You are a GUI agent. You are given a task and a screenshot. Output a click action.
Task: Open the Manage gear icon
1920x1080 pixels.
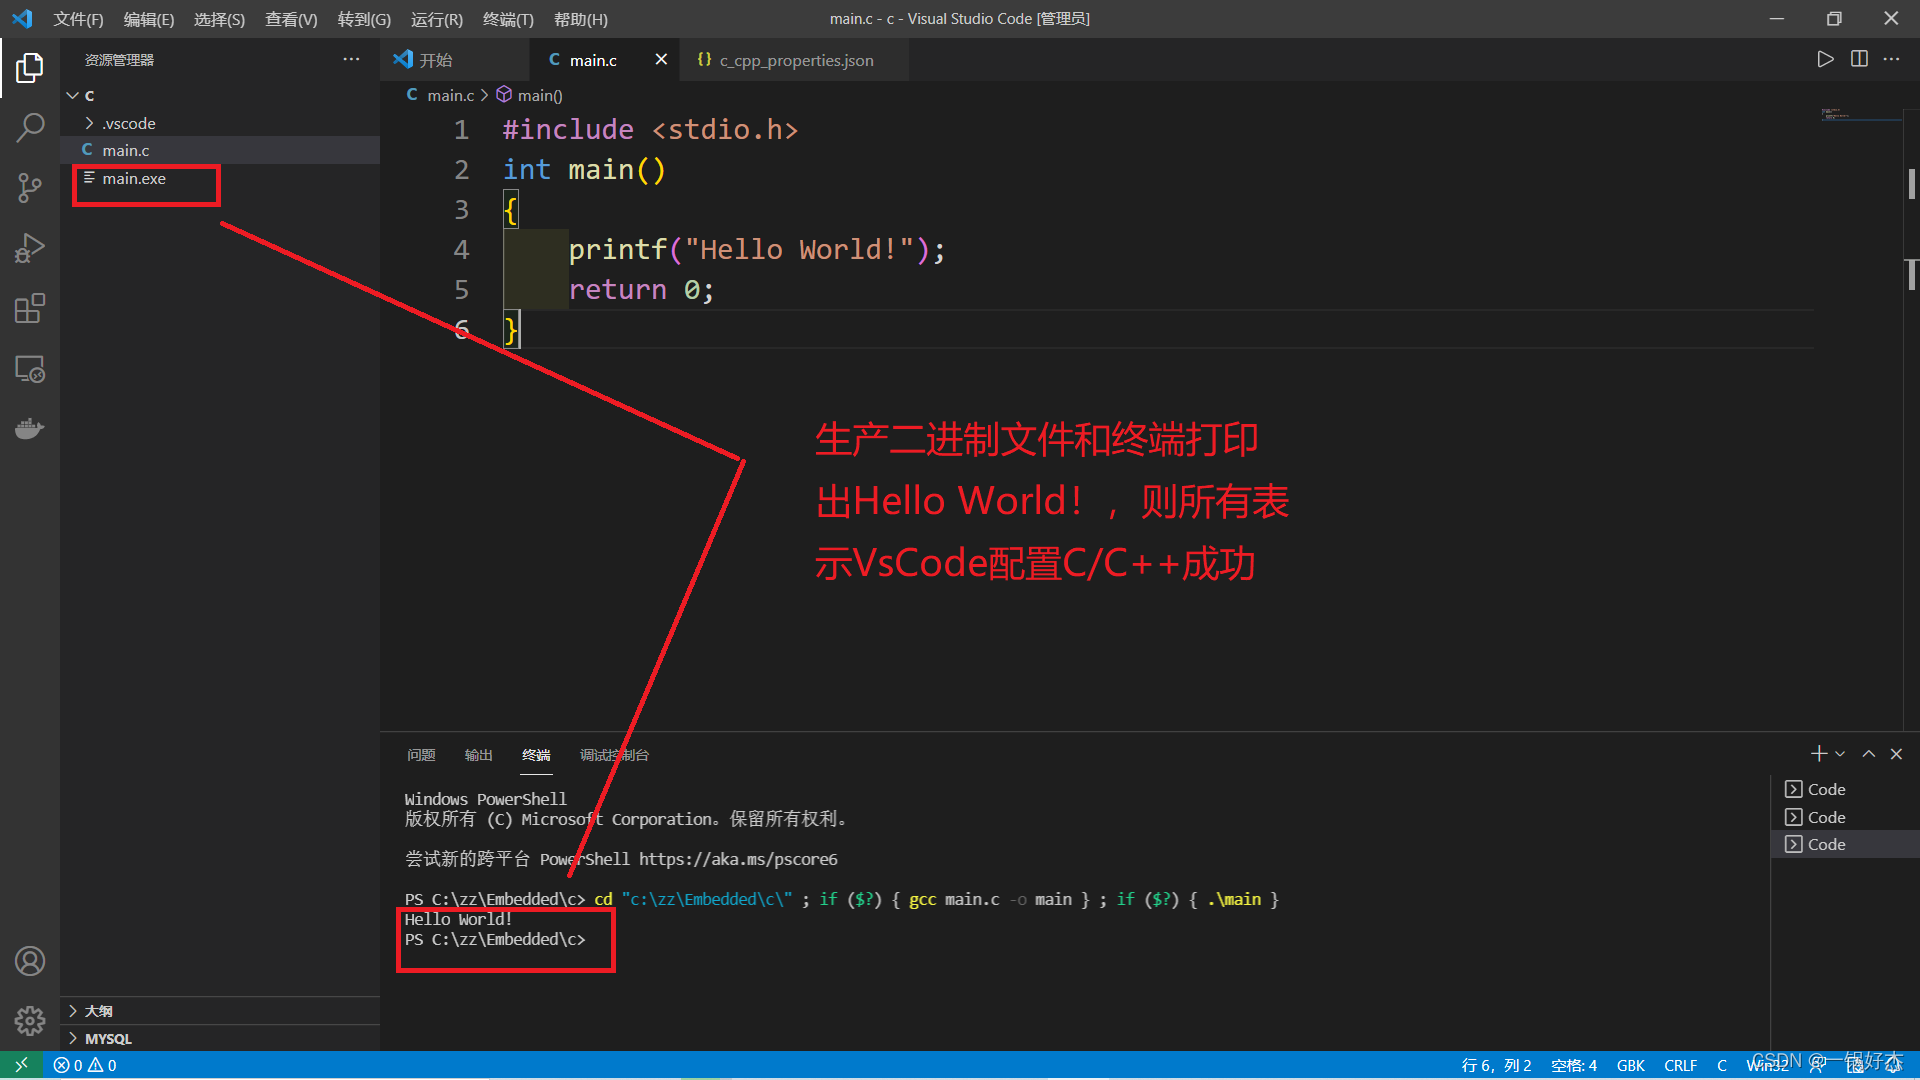(x=30, y=1021)
